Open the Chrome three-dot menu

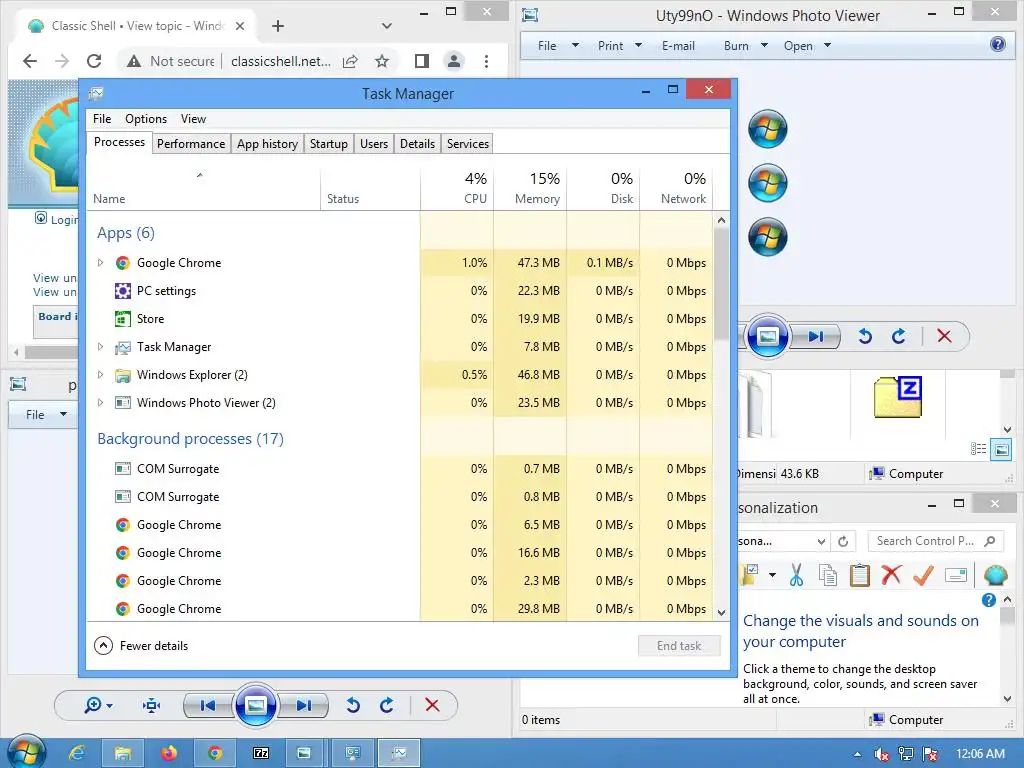[486, 61]
